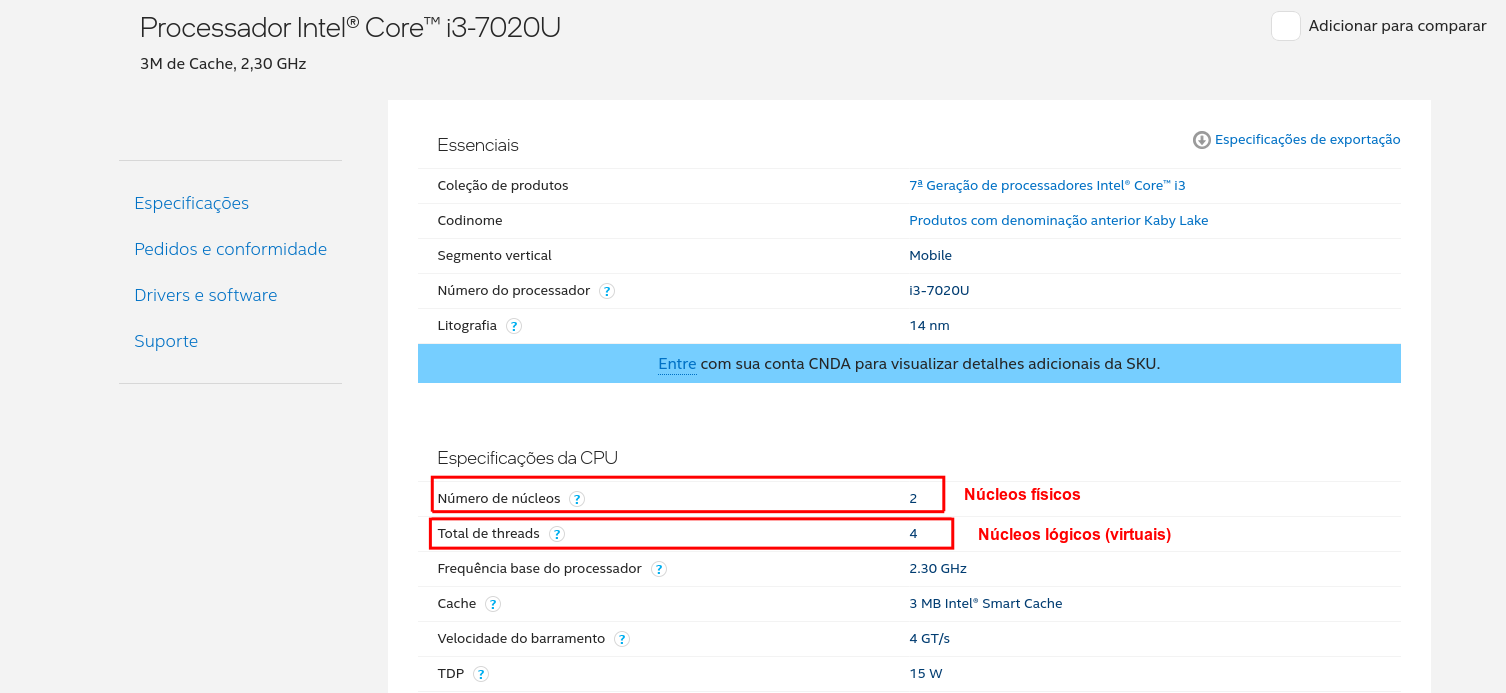Show the Cache help tooltip
The height and width of the screenshot is (693, 1506).
point(493,604)
